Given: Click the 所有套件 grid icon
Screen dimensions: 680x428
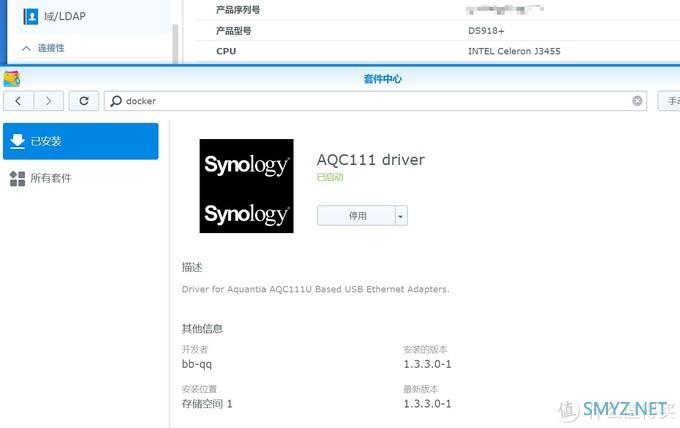Looking at the screenshot, I should click(x=17, y=178).
